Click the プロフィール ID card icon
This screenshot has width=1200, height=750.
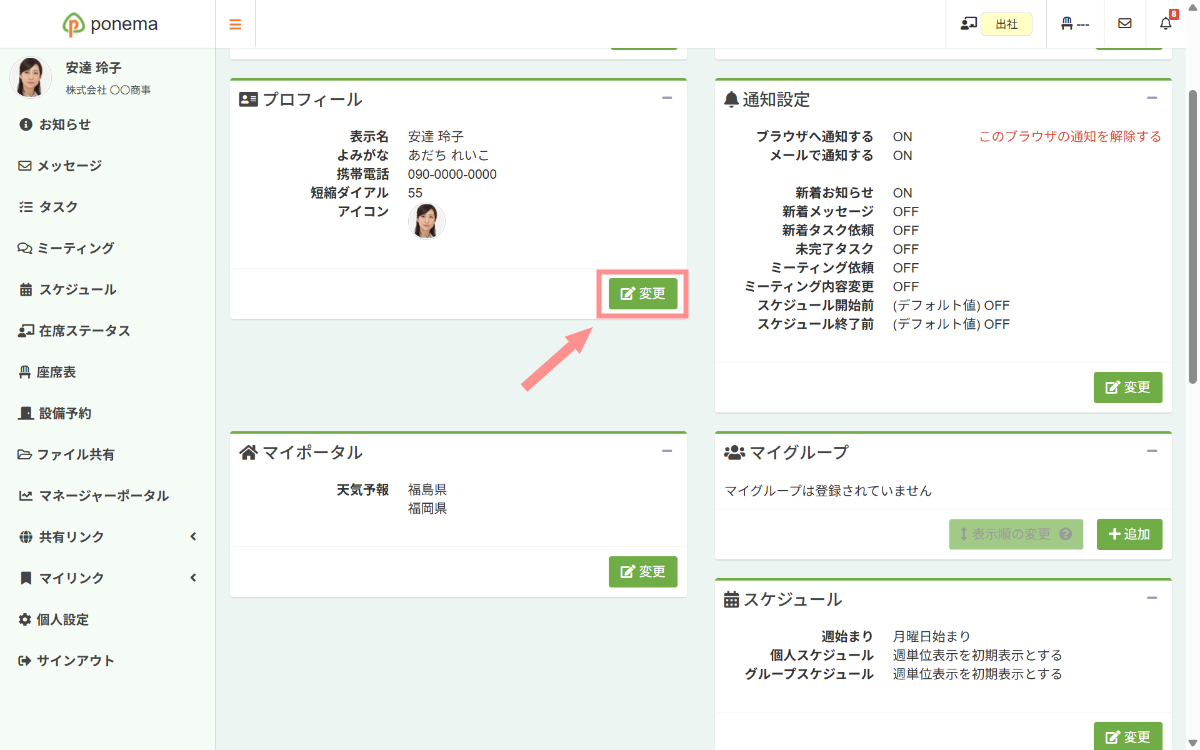click(x=249, y=99)
